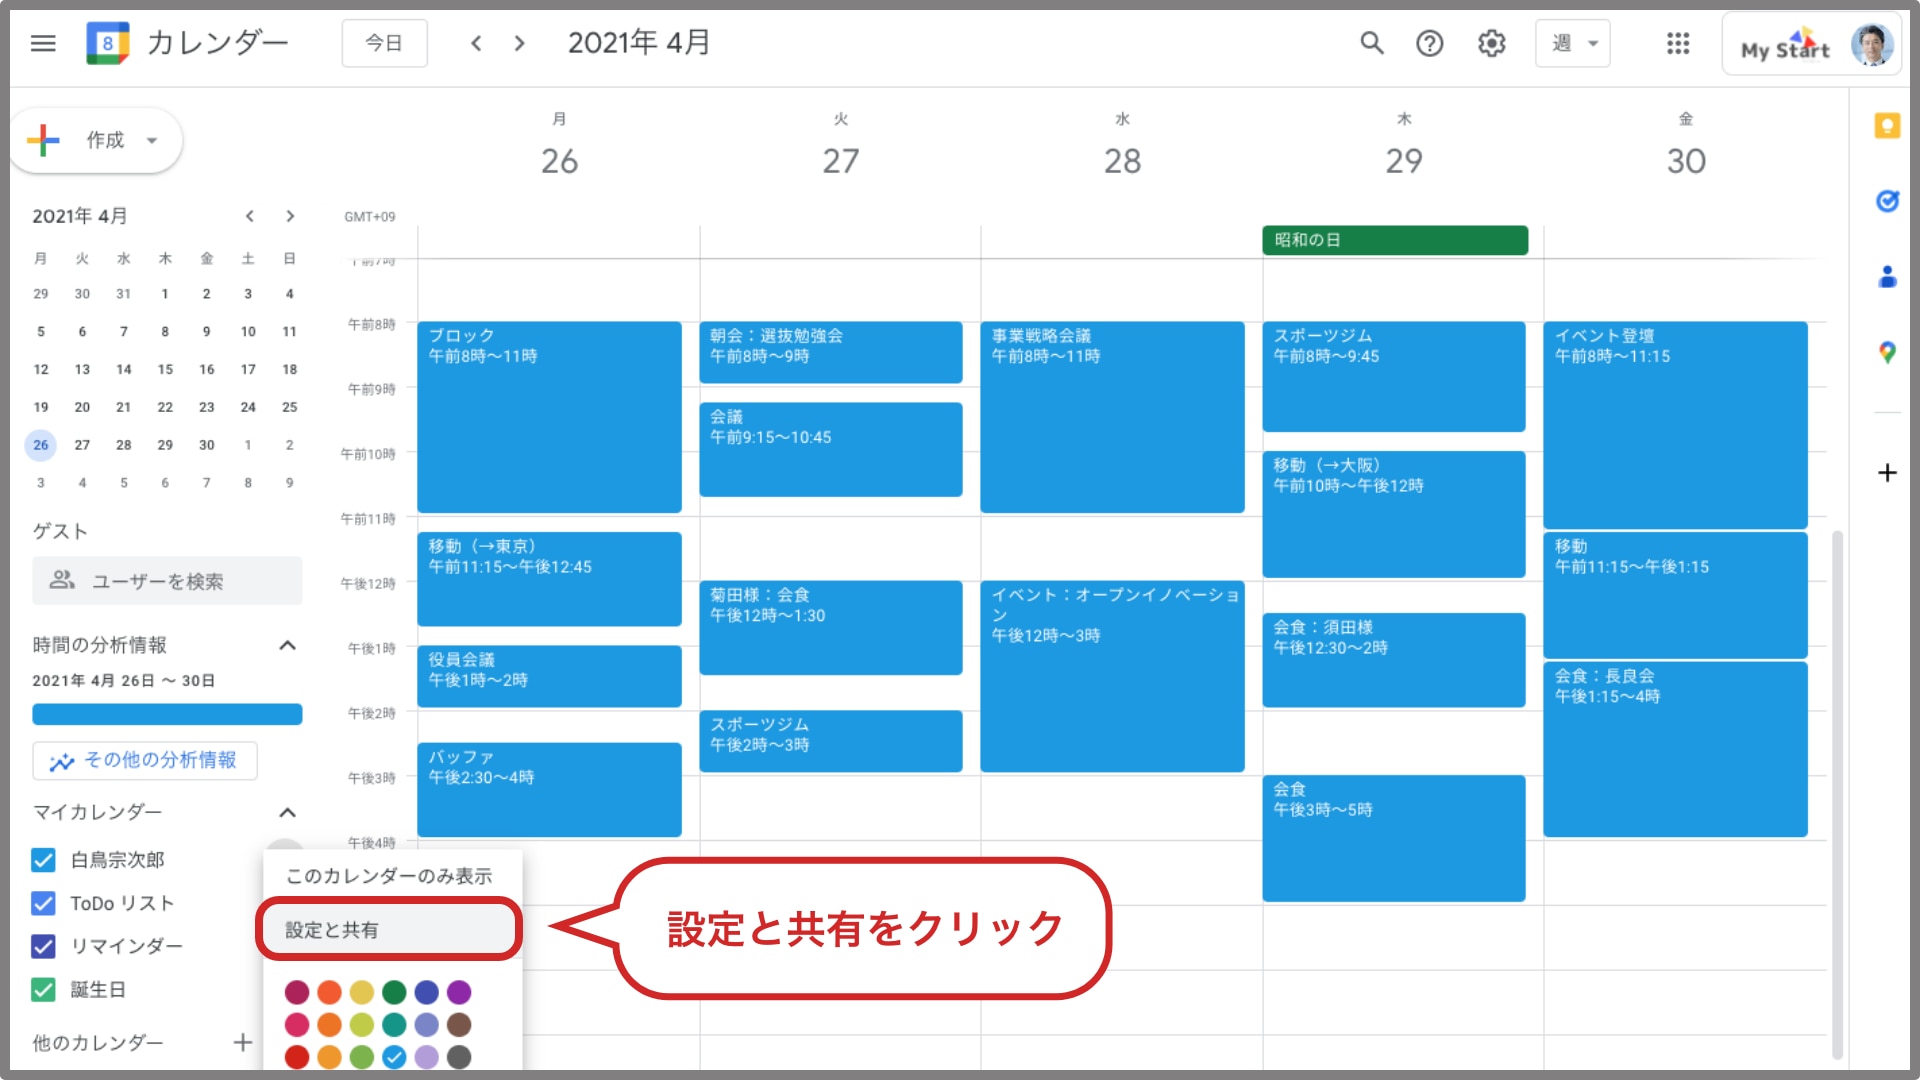Open the 作成 dropdown arrow
This screenshot has height=1080, width=1920.
(x=152, y=140)
